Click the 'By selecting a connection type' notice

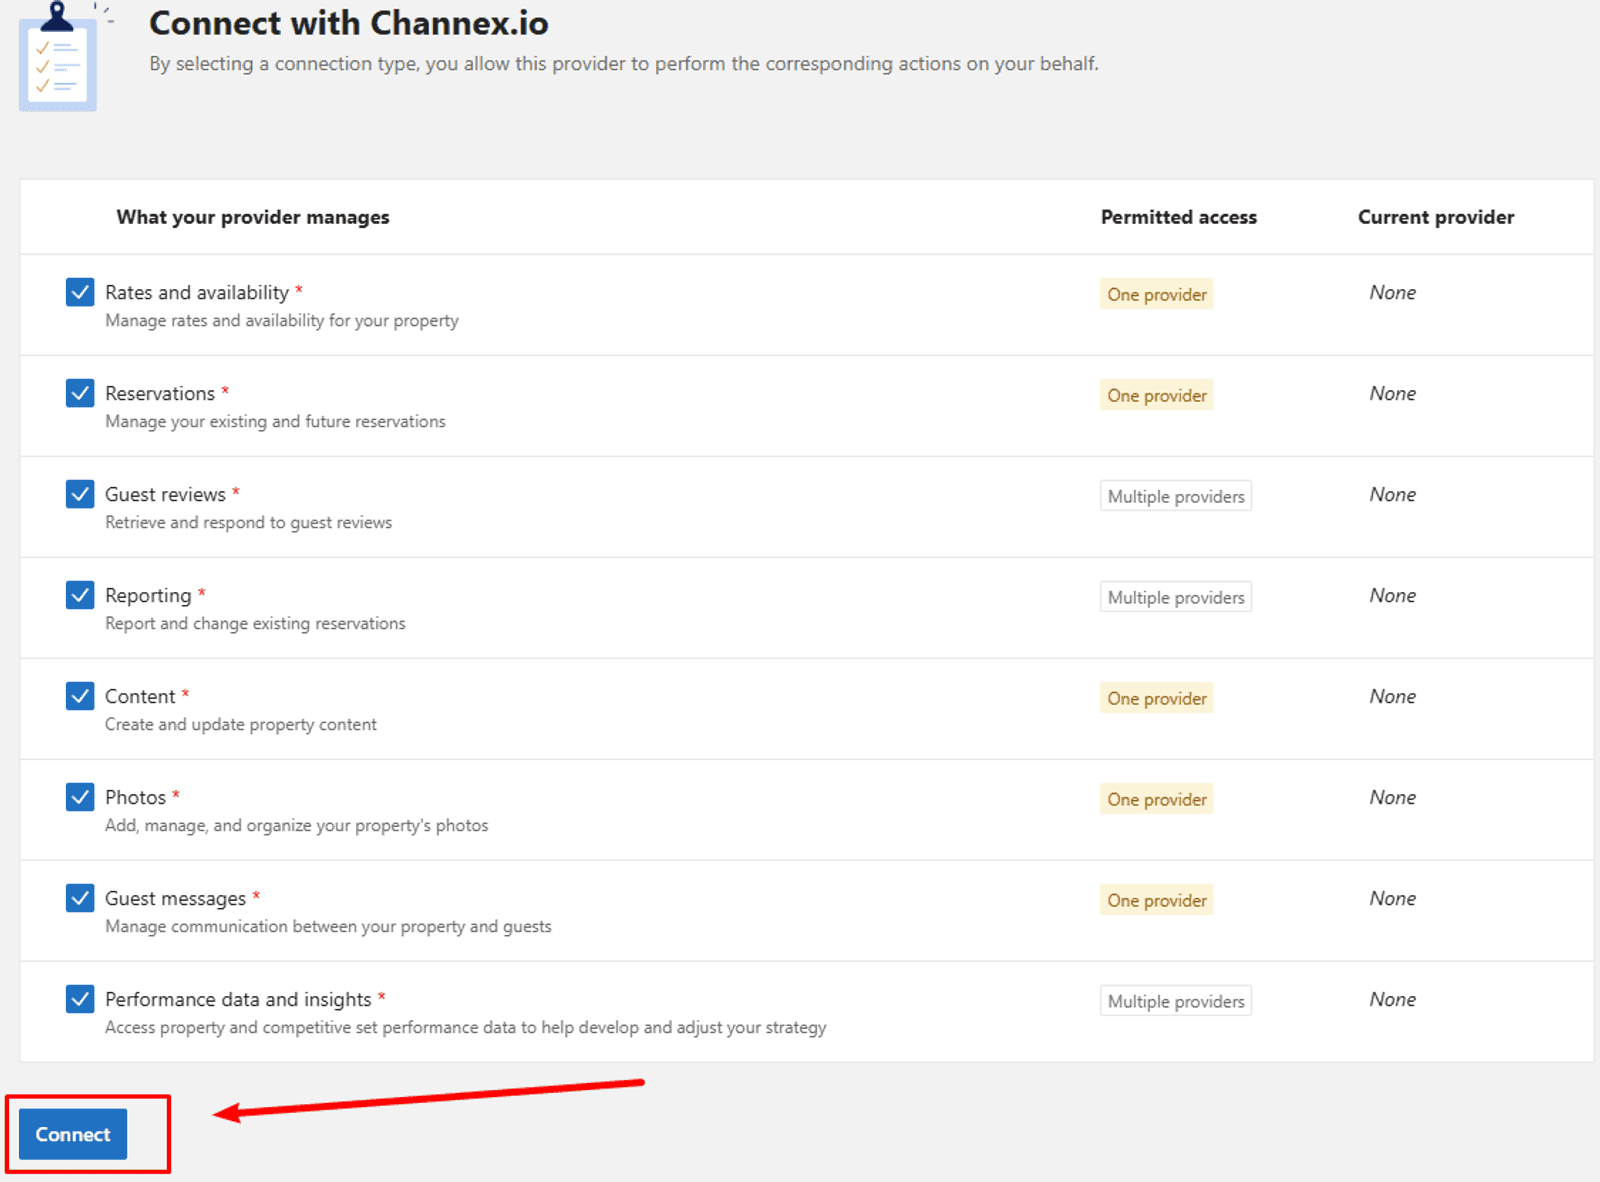click(624, 64)
